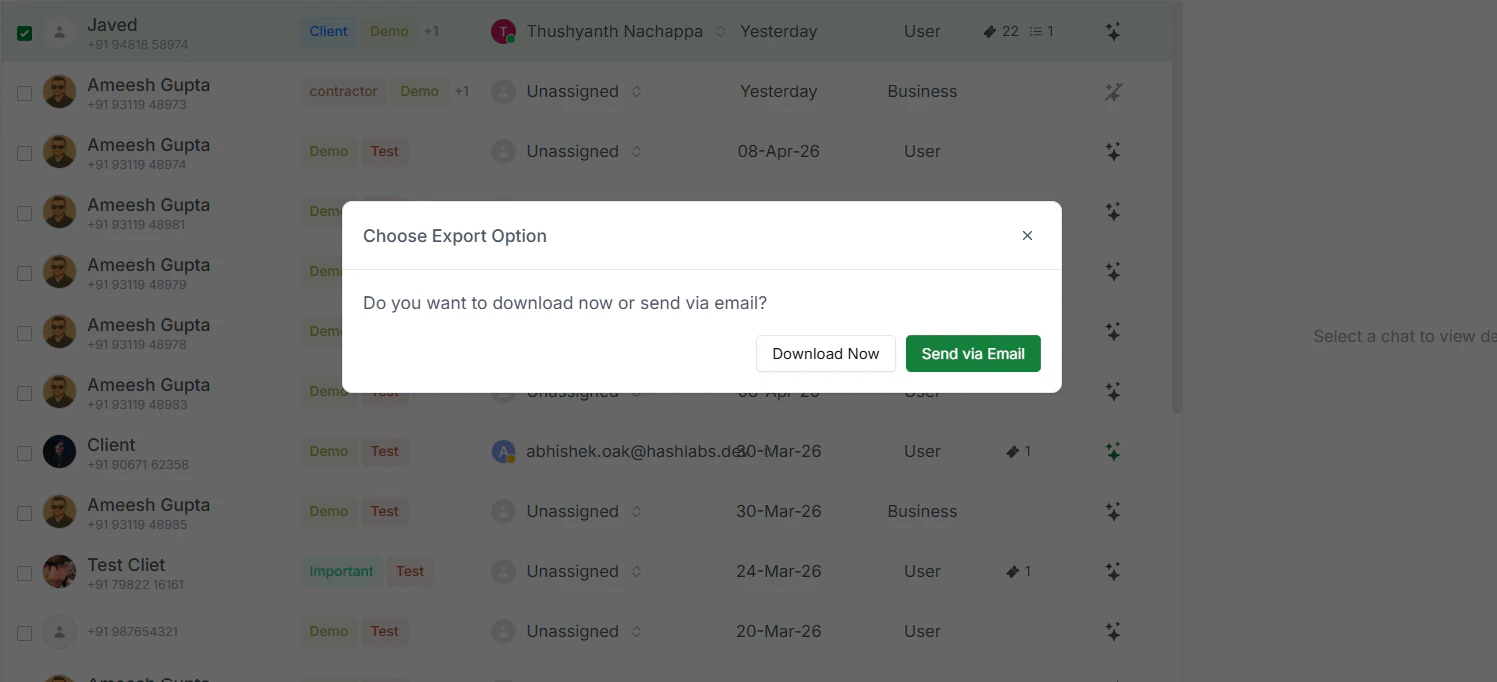
Task: Click the sparkle icon for +91 987654321 row
Action: (x=1113, y=631)
